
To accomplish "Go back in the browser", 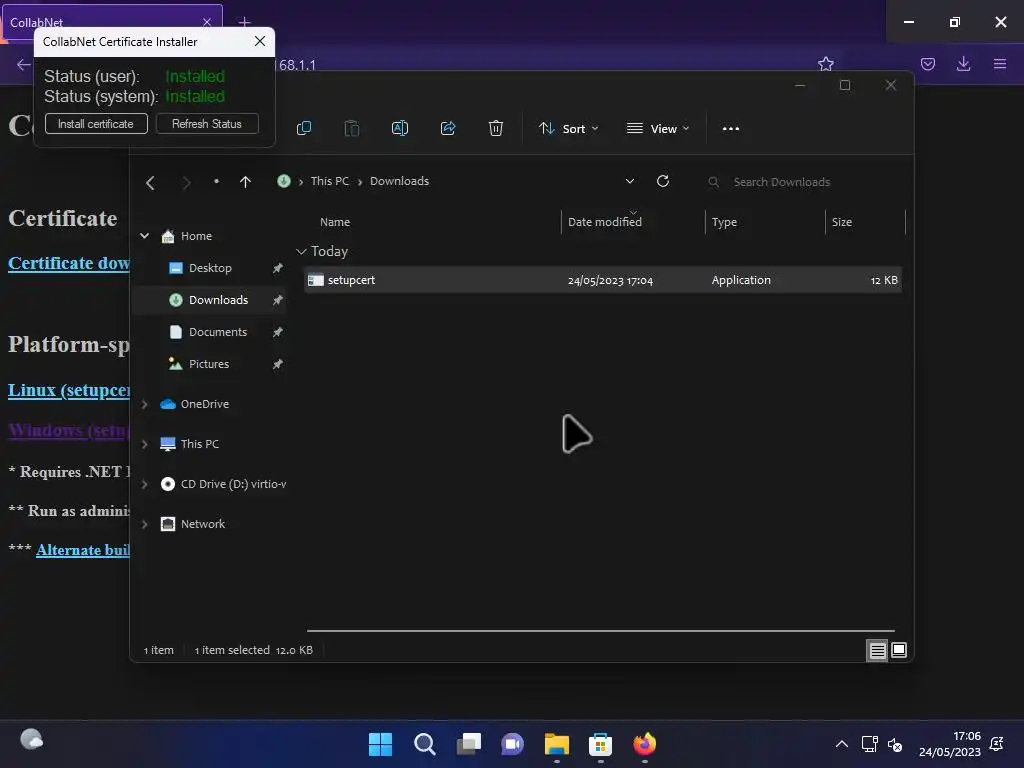I will point(24,64).
